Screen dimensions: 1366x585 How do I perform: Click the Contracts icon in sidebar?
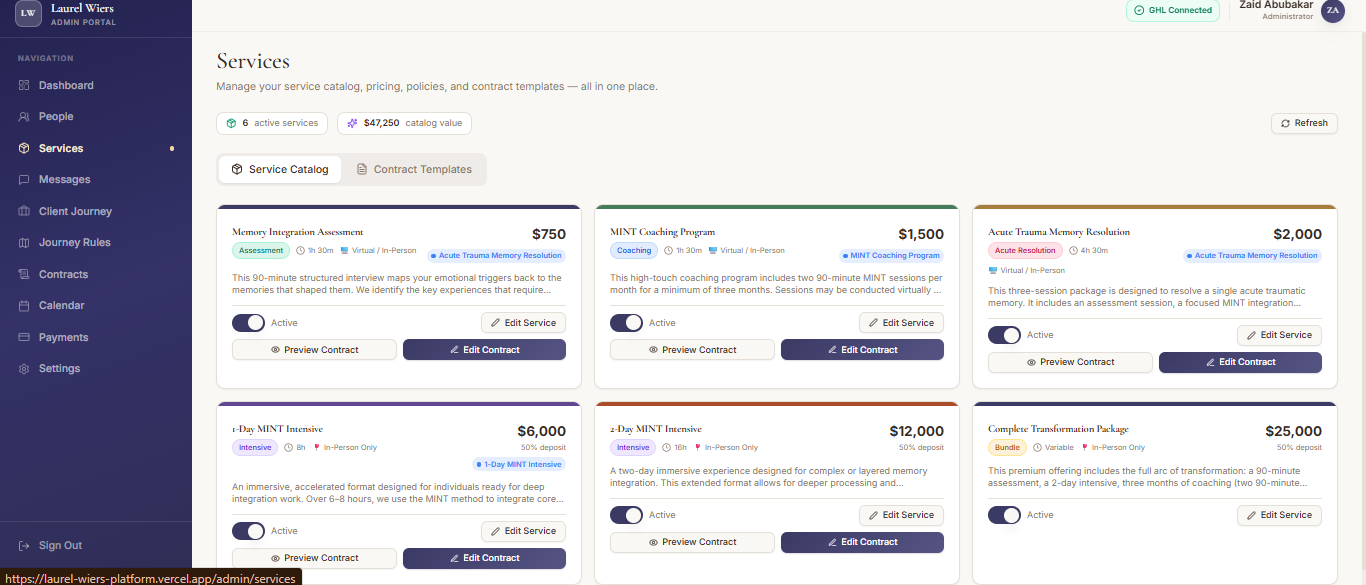click(x=24, y=275)
